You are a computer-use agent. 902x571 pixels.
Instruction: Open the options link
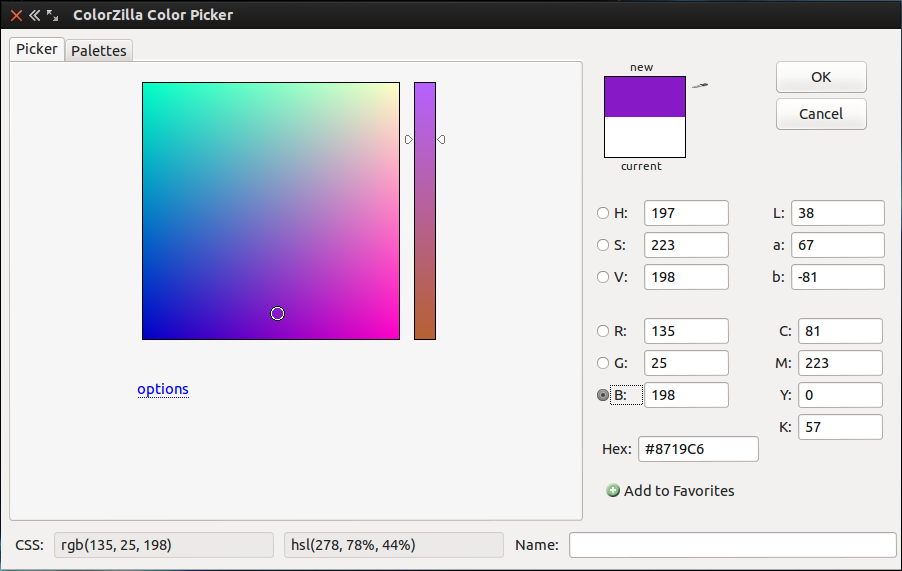pyautogui.click(x=163, y=389)
